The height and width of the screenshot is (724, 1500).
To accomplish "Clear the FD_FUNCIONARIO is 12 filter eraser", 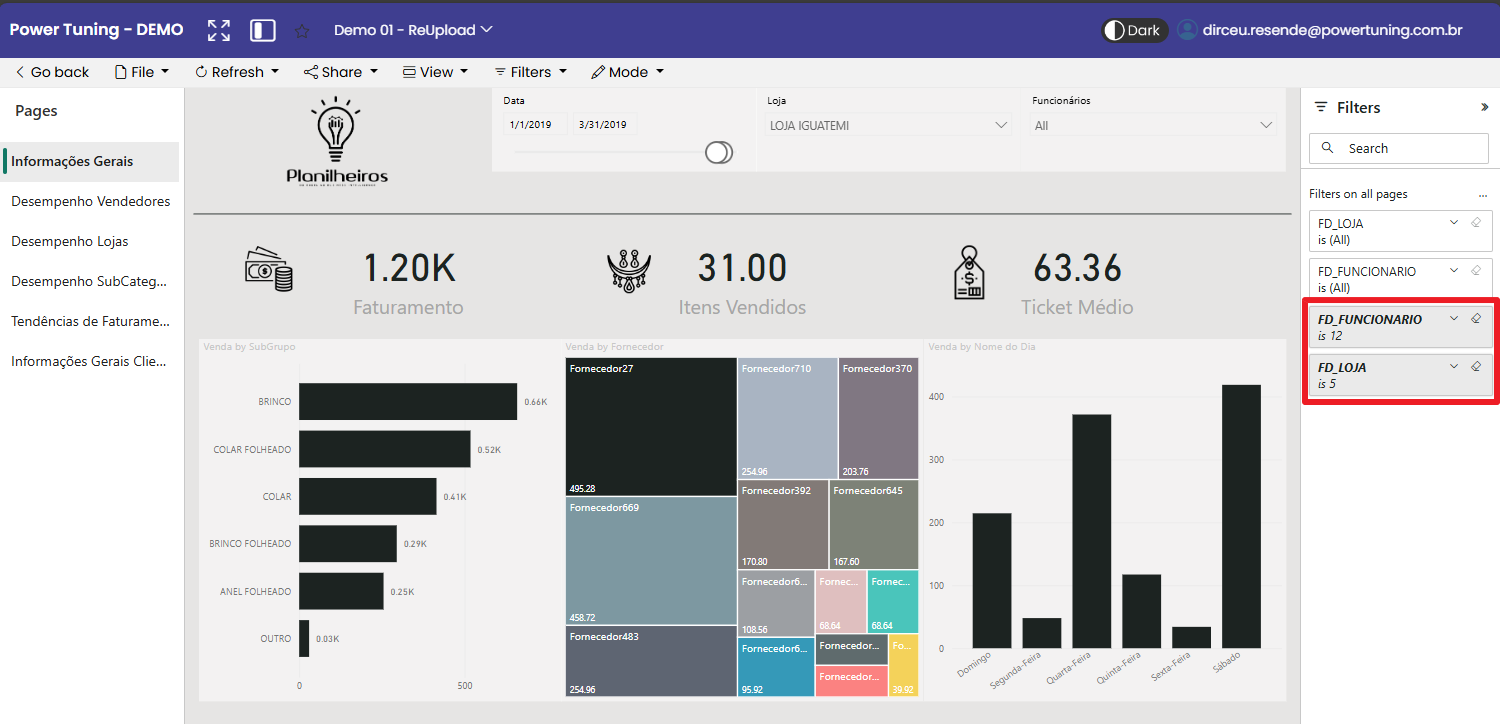I will pyautogui.click(x=1476, y=319).
